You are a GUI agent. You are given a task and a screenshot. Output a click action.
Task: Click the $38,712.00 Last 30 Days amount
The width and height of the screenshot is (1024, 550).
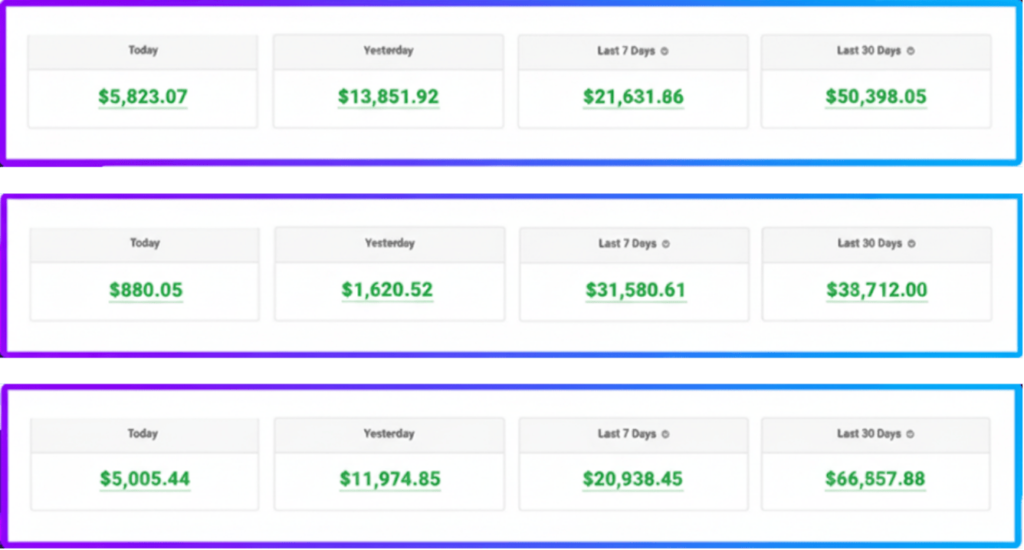pyautogui.click(x=876, y=289)
